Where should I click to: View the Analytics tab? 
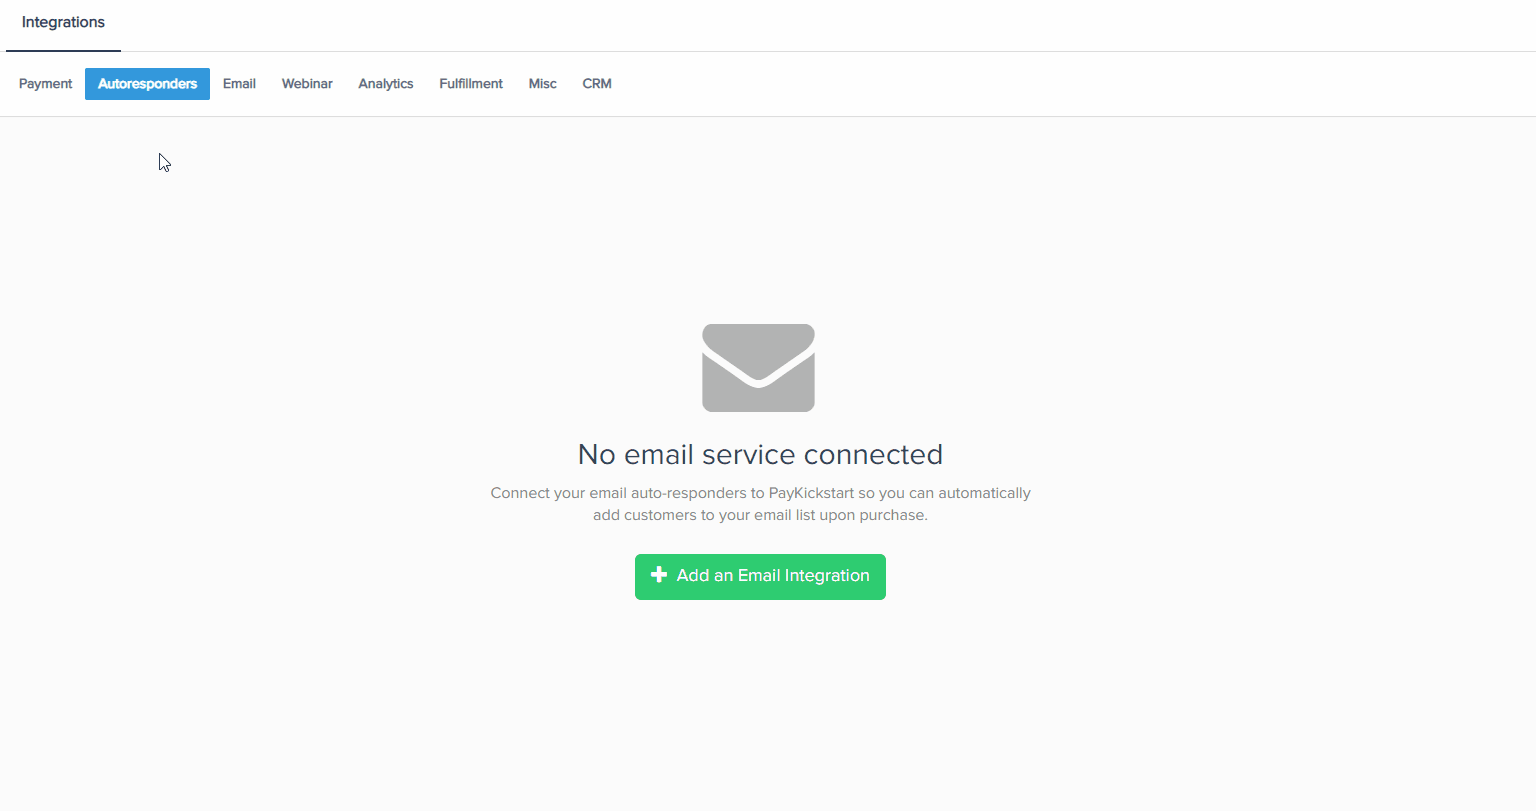[386, 84]
